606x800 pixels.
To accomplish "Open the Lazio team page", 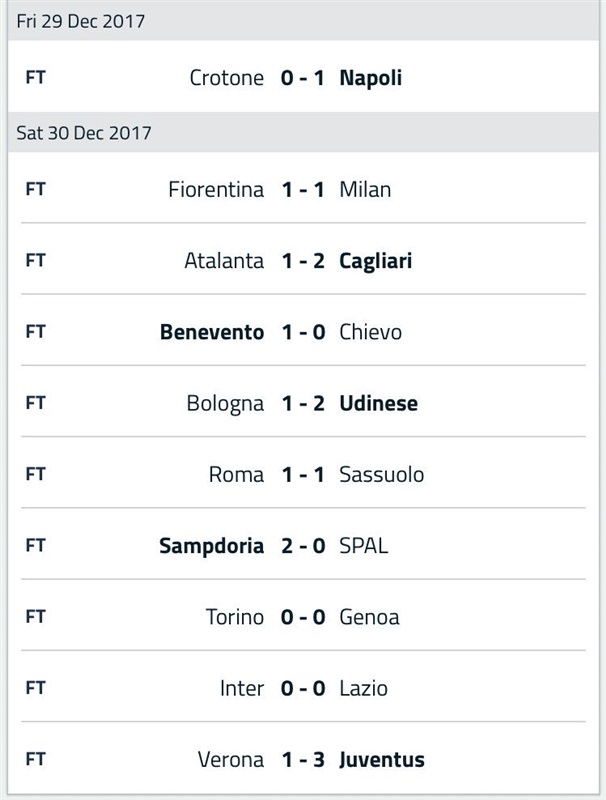I will tap(364, 689).
